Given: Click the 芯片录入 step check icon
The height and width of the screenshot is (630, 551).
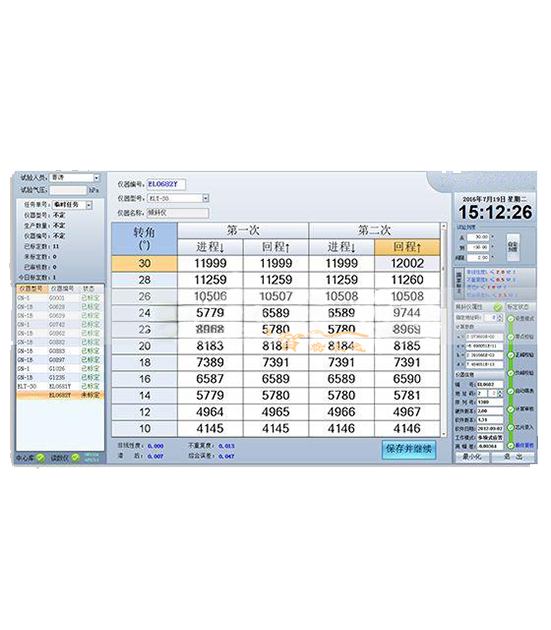Looking at the screenshot, I should (511, 427).
